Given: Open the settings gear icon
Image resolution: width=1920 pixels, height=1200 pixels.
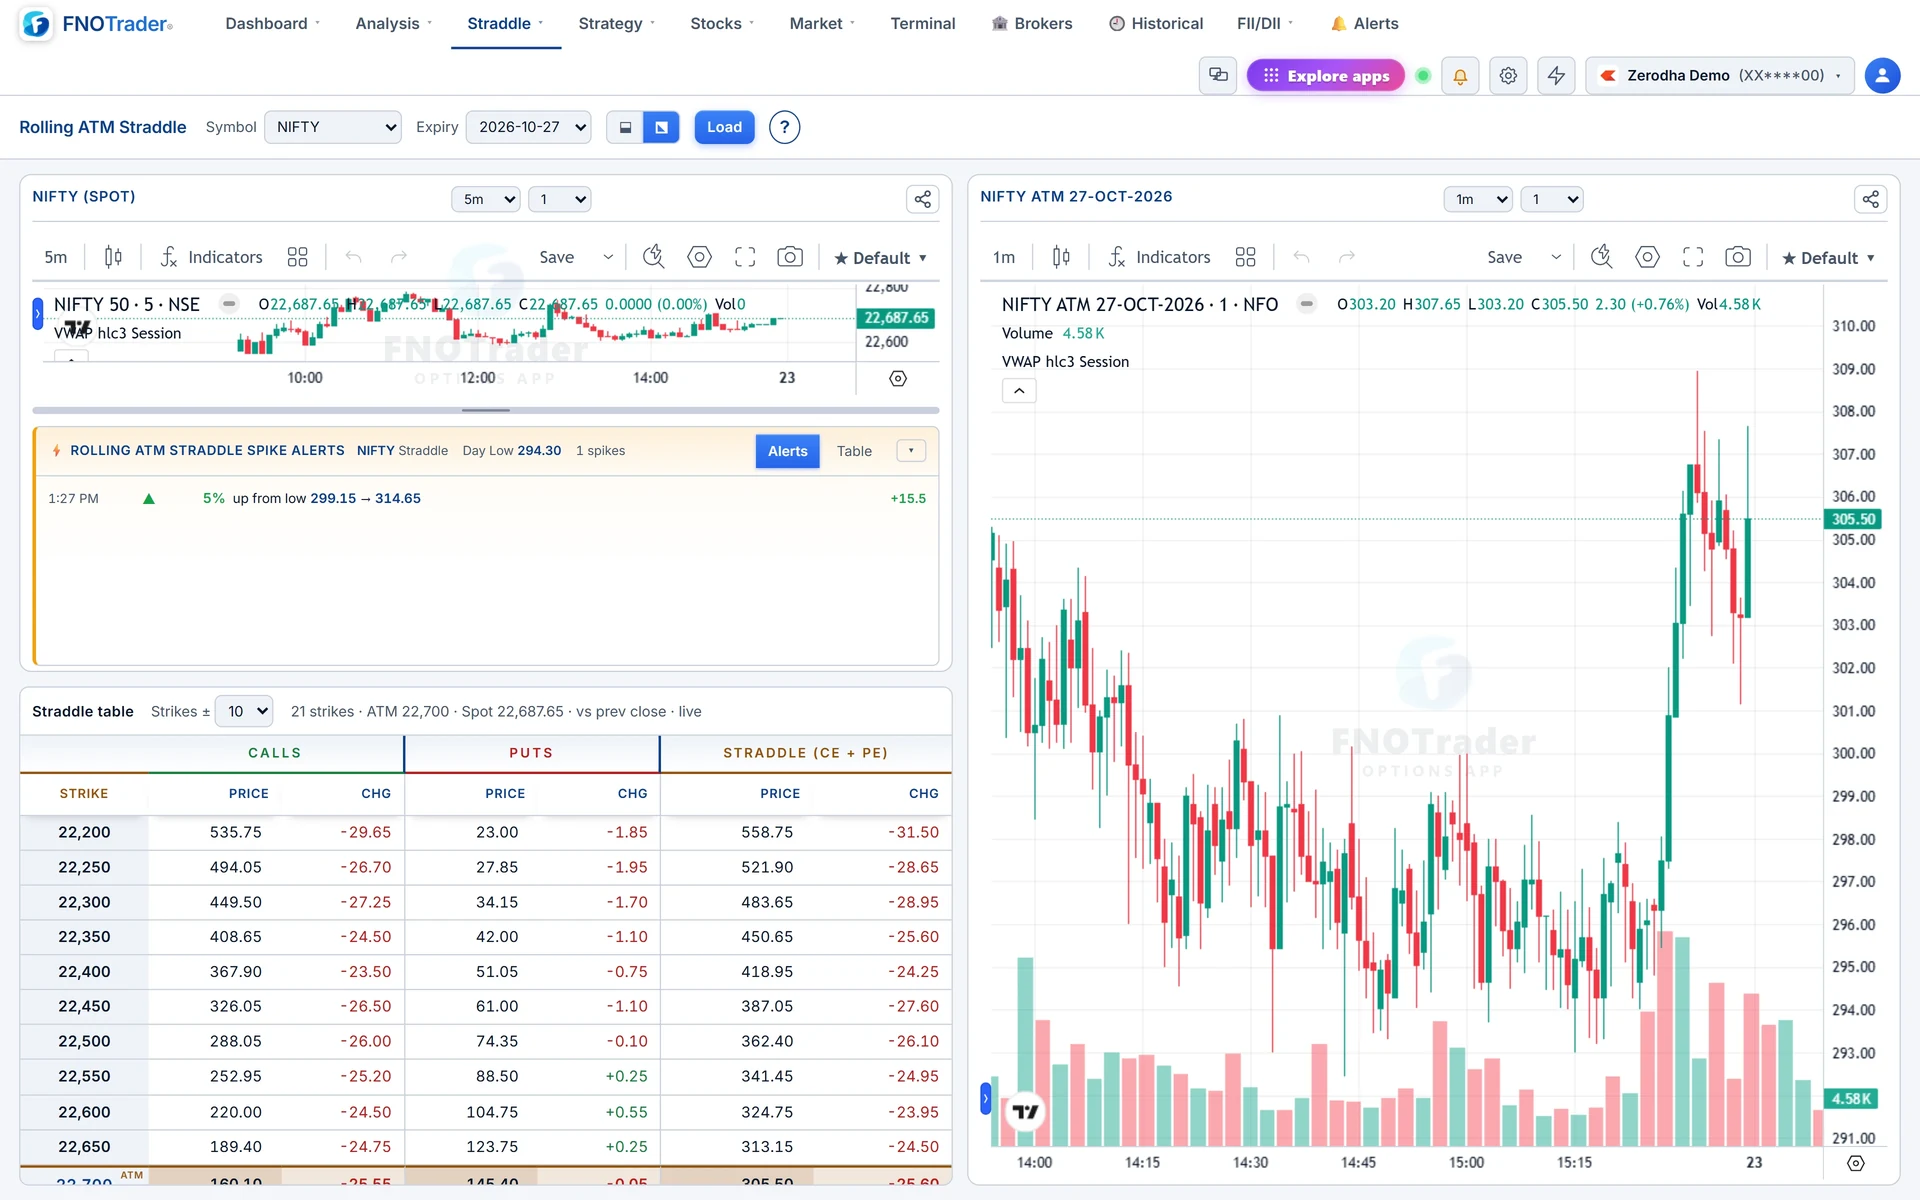Looking at the screenshot, I should tap(1508, 76).
